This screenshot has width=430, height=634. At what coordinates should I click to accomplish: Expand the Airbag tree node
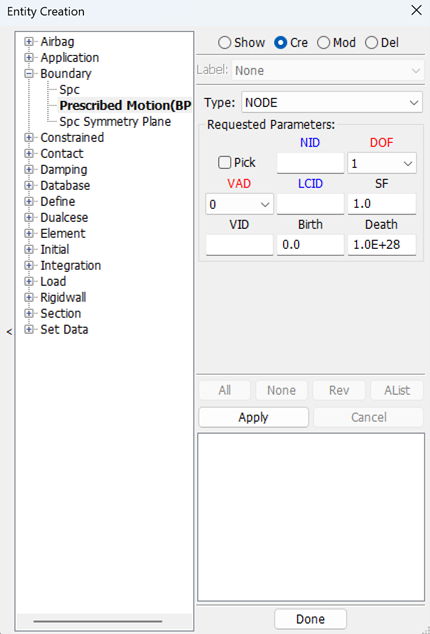[29, 42]
